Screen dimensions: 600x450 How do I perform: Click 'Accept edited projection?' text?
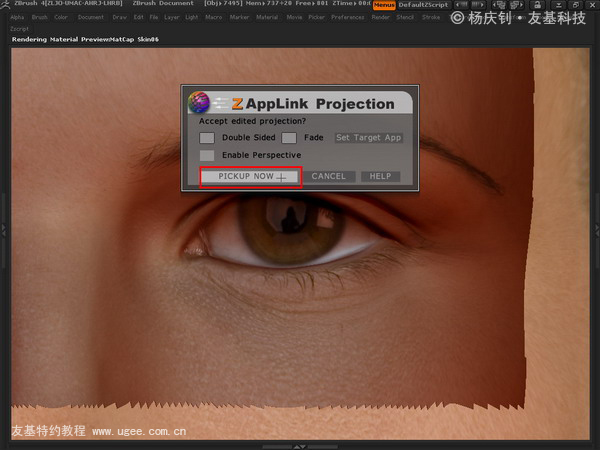(252, 121)
